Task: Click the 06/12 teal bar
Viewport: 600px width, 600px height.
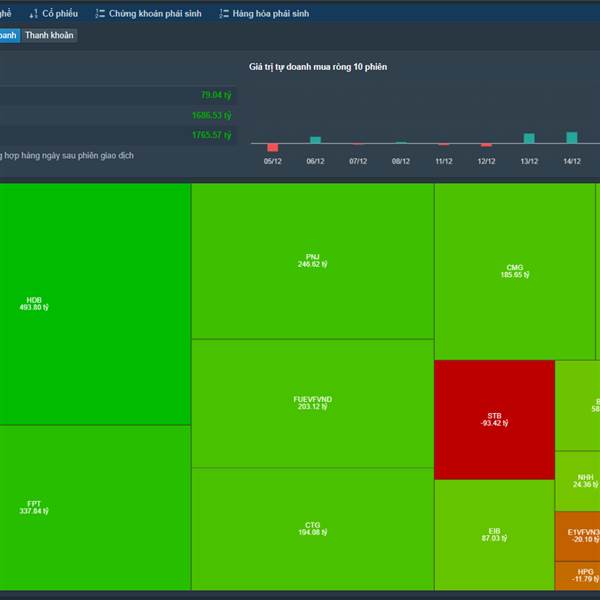Action: (315, 140)
